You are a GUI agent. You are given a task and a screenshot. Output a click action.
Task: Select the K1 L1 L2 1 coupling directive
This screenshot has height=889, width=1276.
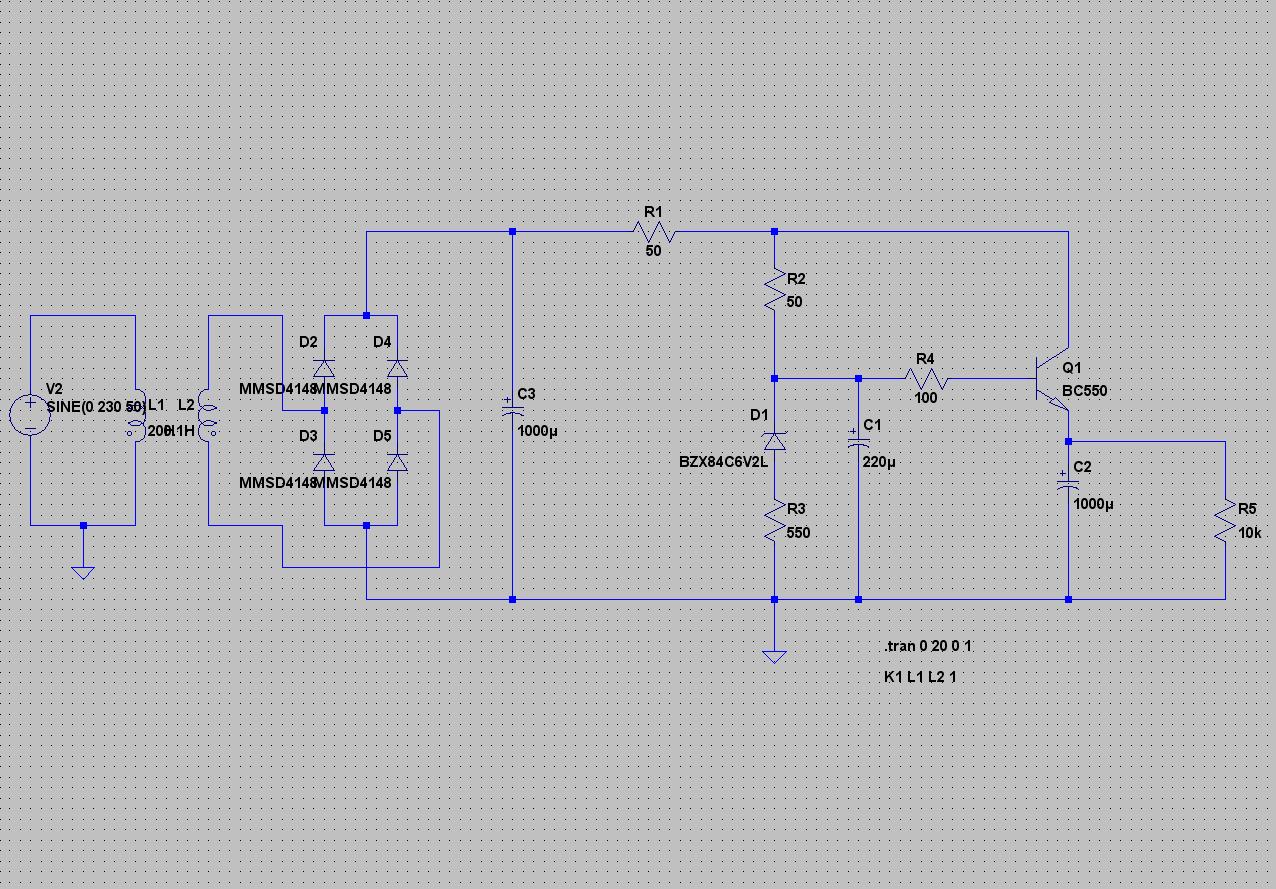pyautogui.click(x=921, y=677)
